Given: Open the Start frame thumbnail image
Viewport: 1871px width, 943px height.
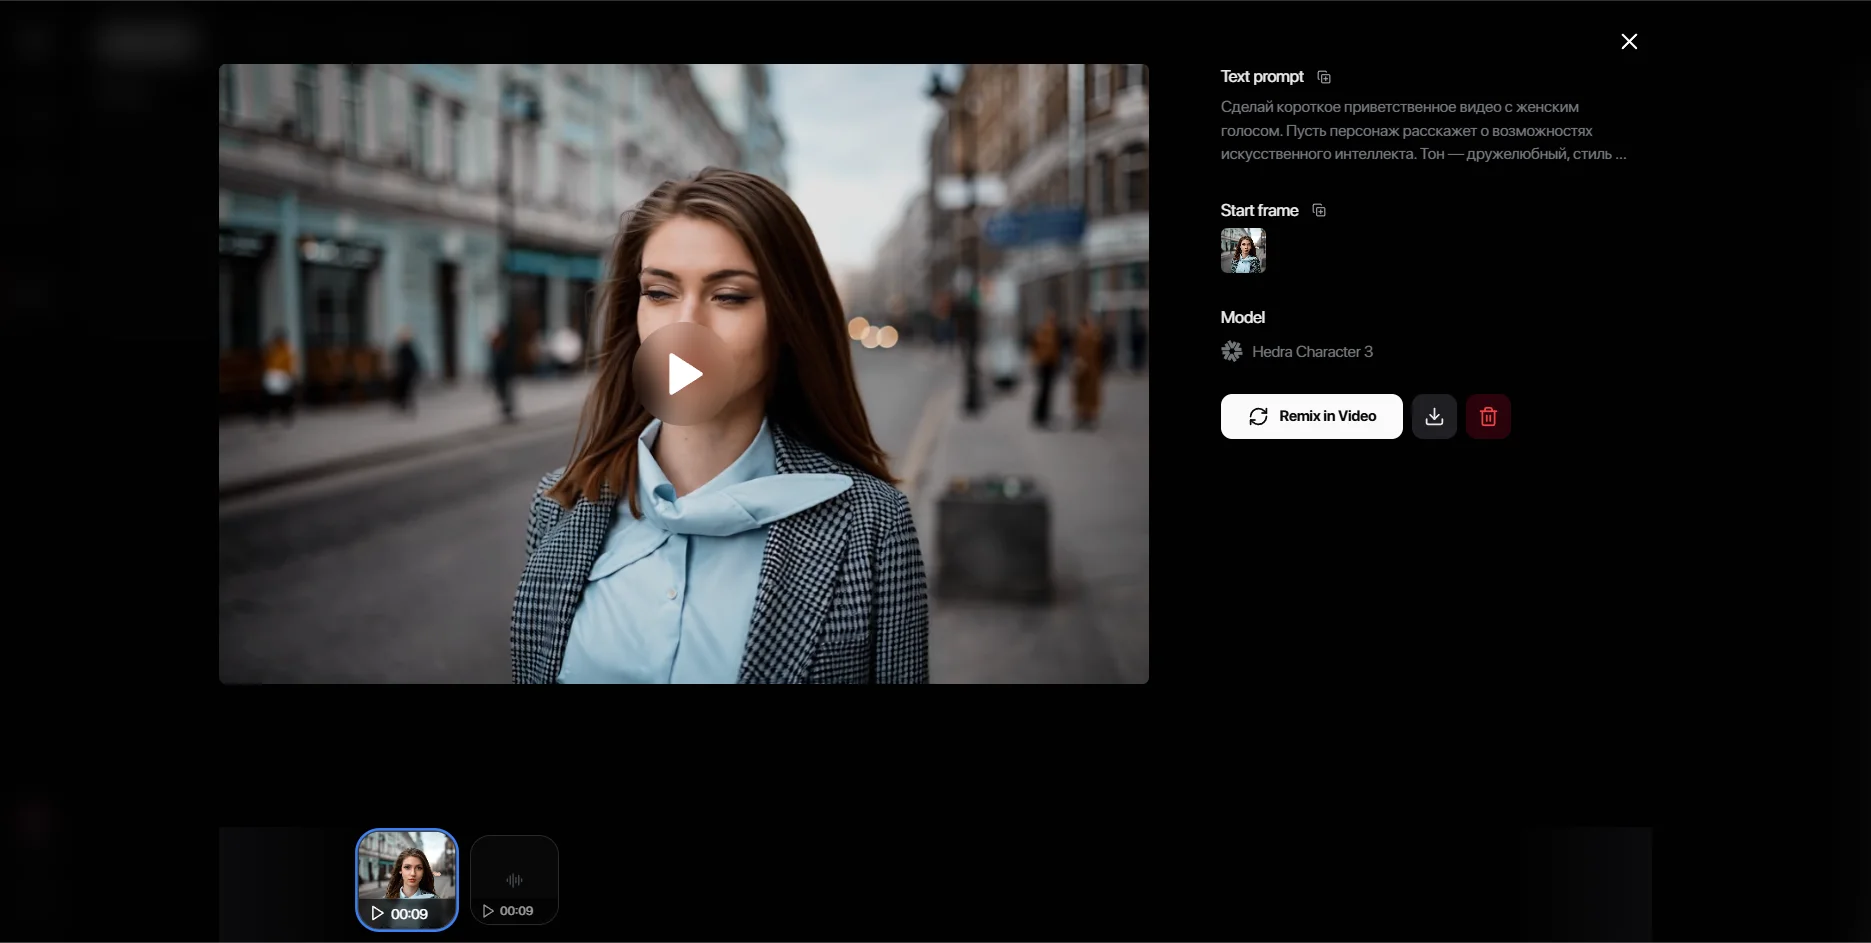Looking at the screenshot, I should (x=1243, y=250).
